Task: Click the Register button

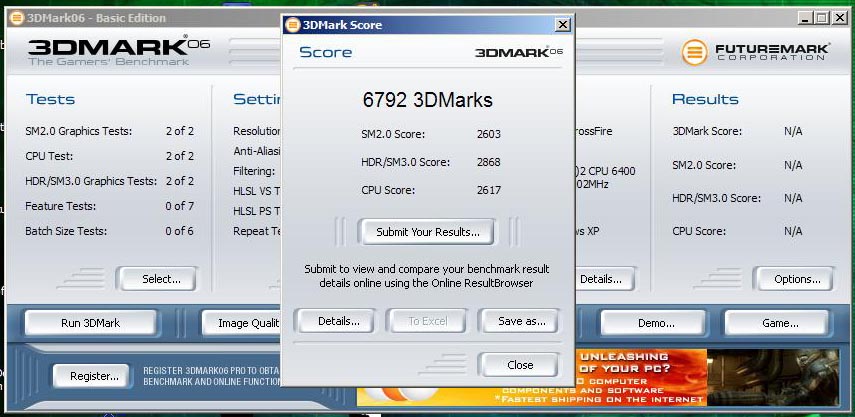Action: 94,376
